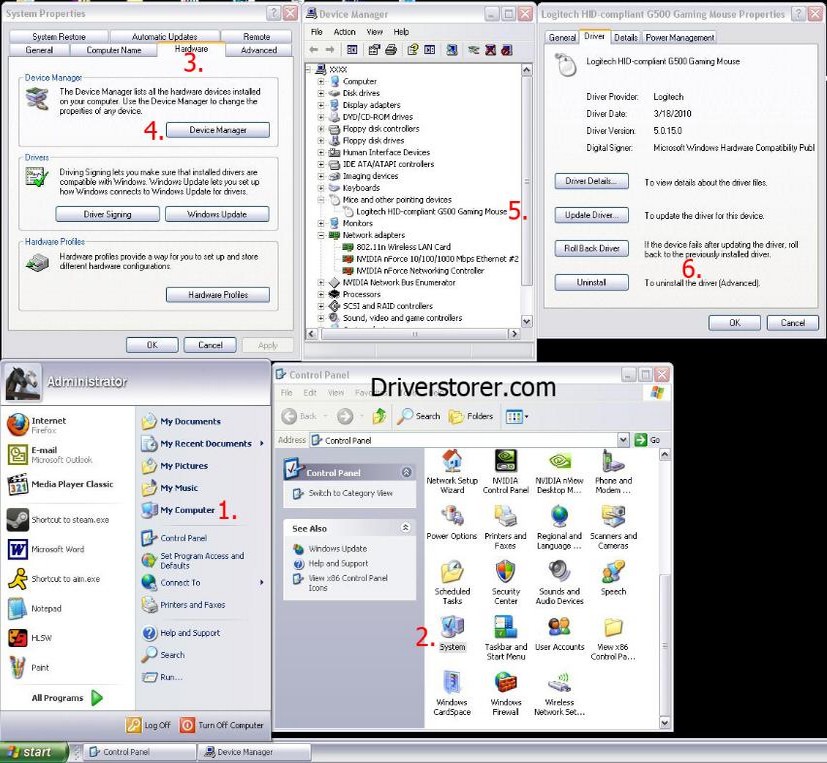Click the Uninstall driver button
The image size is (827, 763).
pyautogui.click(x=592, y=283)
